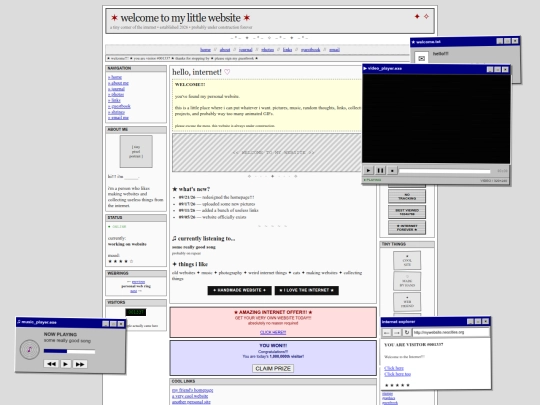Click the green visitor counter display
The width and height of the screenshot is (540, 405).
click(x=136, y=312)
